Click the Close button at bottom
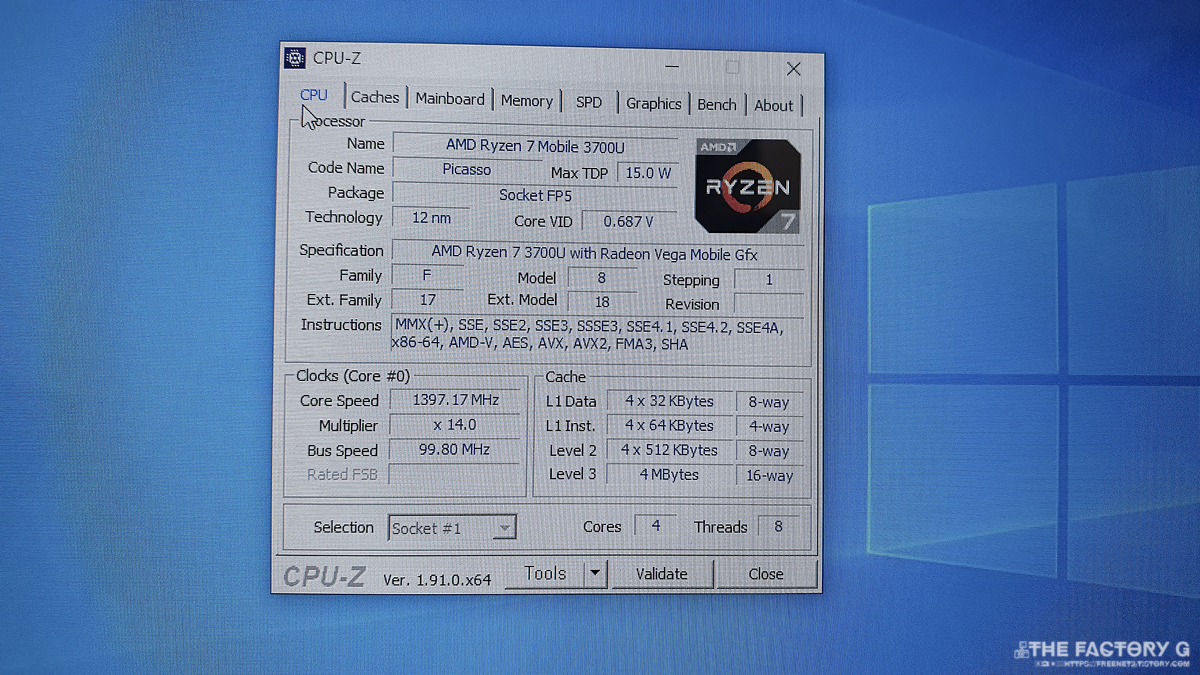This screenshot has height=675, width=1200. [766, 574]
